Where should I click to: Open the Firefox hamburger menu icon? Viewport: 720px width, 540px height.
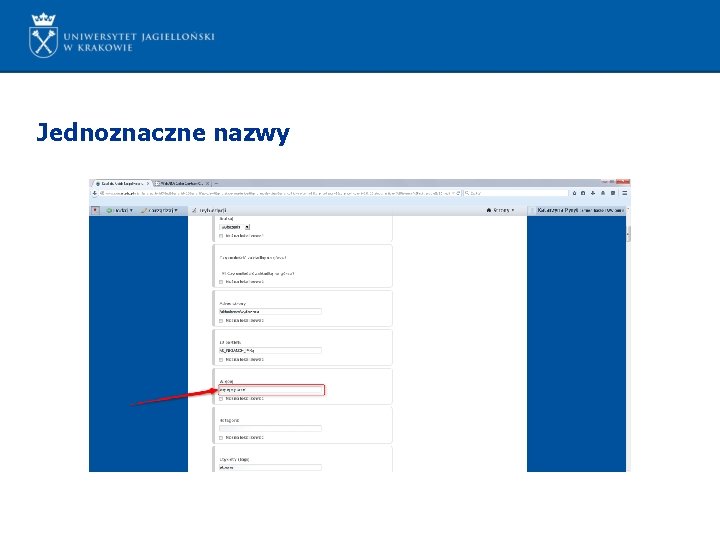tap(624, 193)
